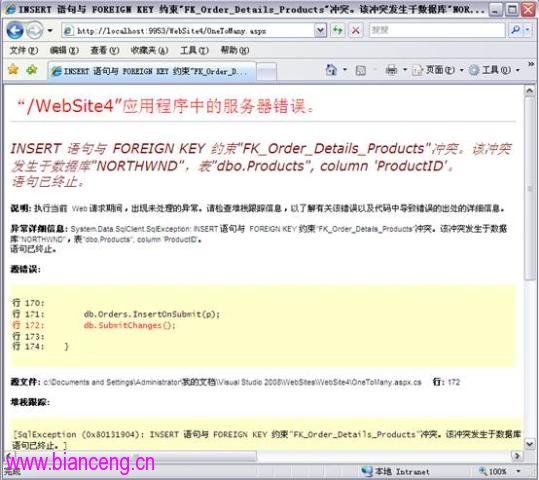Open the Print options dropdown arrow
This screenshot has height=480, width=539.
[405, 70]
